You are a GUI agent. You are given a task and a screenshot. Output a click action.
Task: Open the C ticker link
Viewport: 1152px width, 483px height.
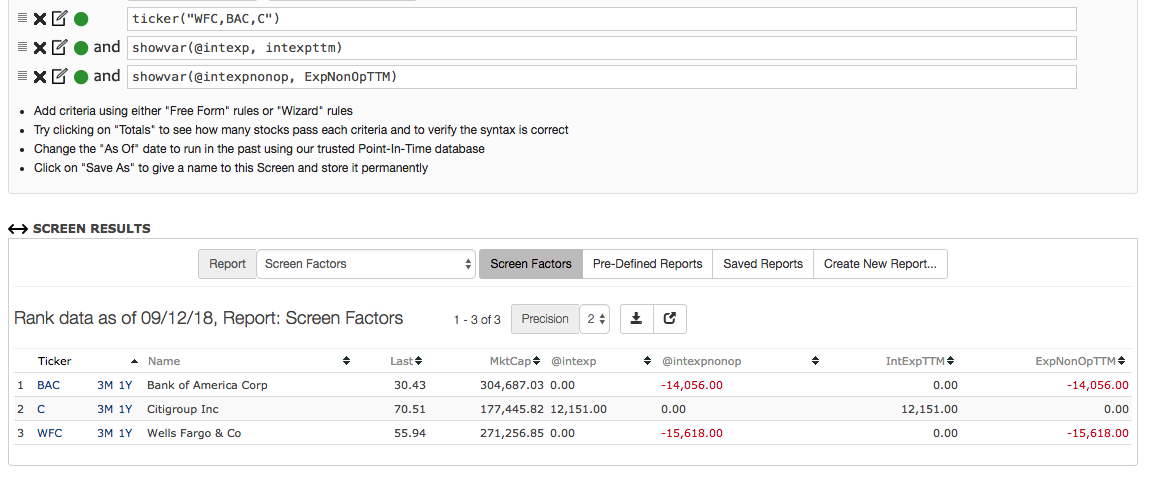click(41, 409)
